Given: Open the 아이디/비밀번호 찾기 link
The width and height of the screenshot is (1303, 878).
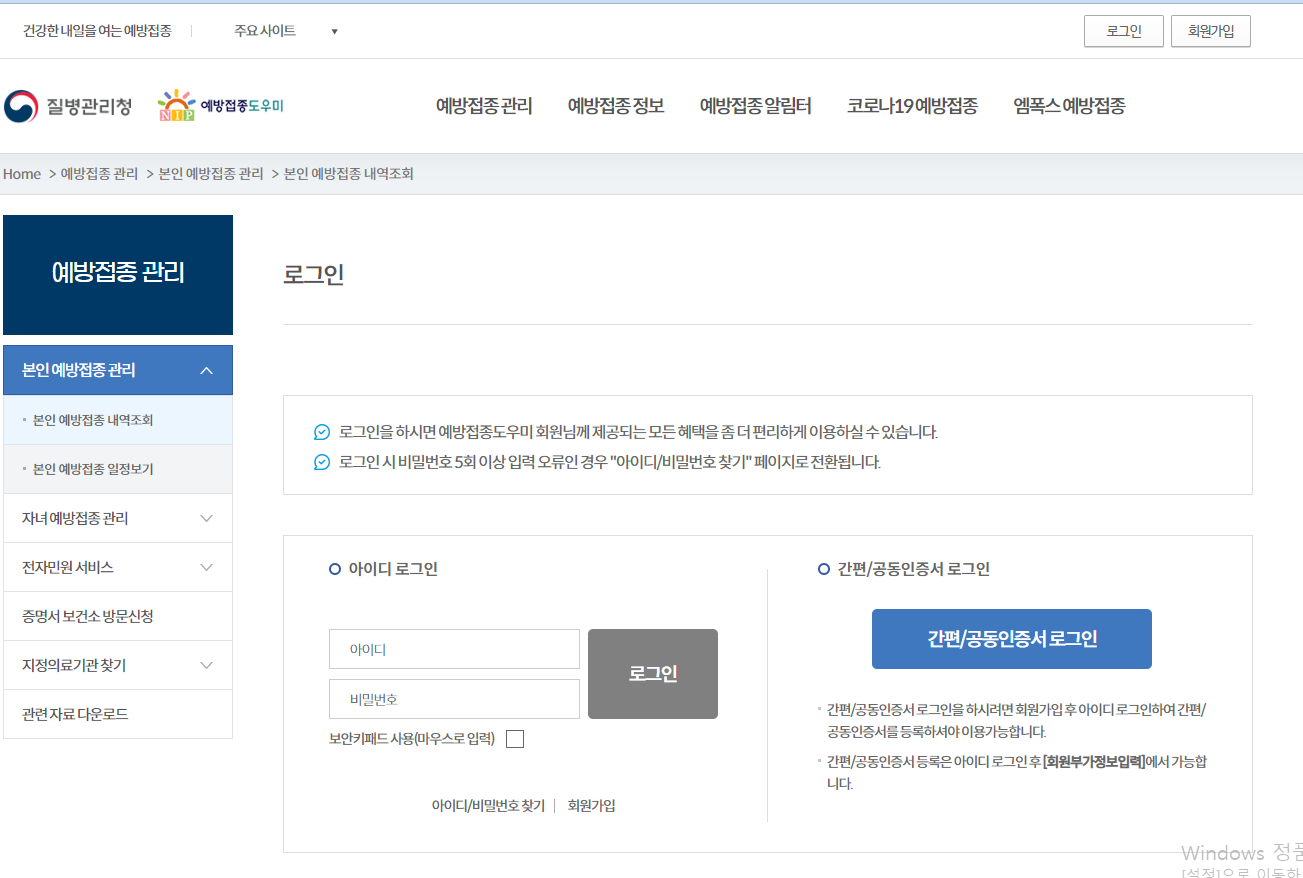Looking at the screenshot, I should pos(488,805).
